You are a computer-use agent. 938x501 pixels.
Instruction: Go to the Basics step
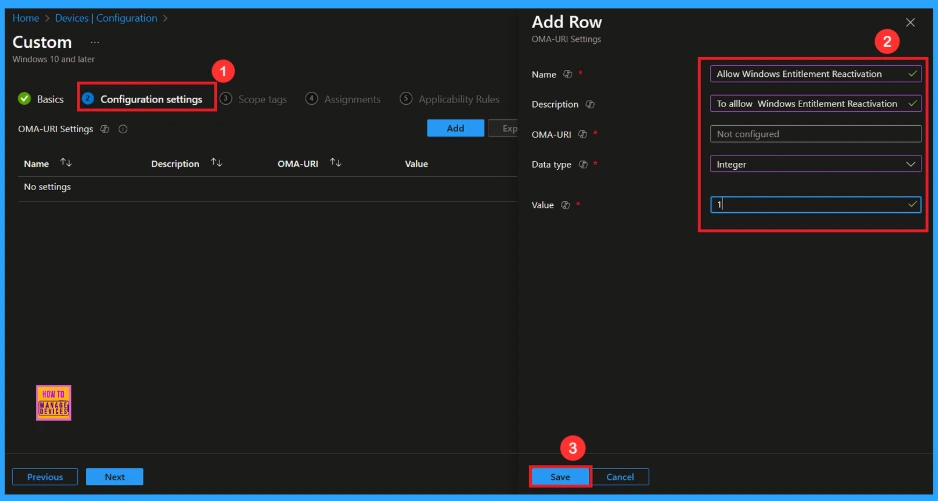point(41,99)
